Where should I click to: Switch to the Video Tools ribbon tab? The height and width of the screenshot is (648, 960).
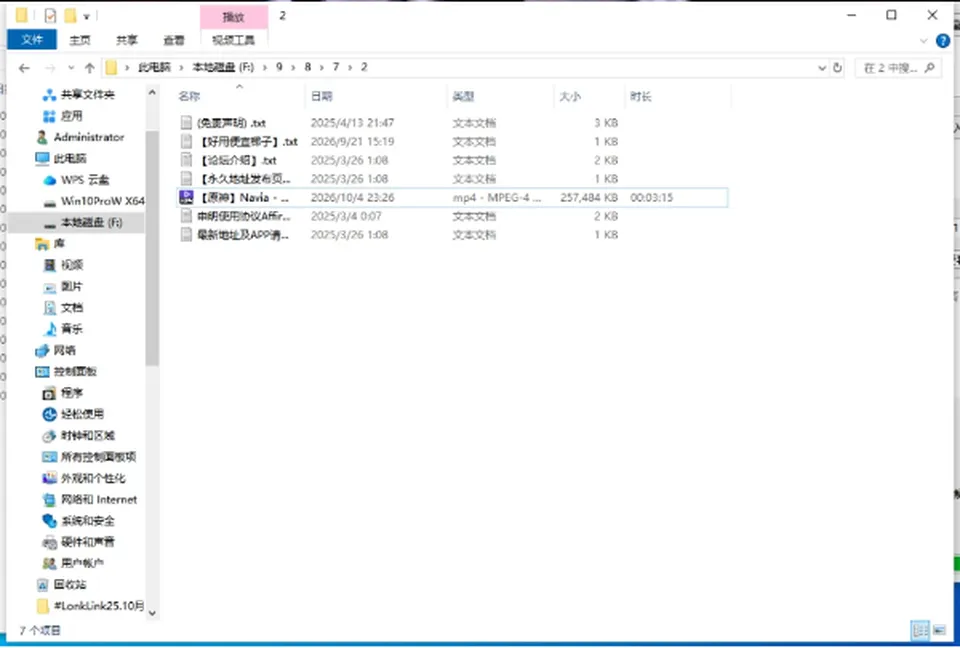tap(233, 40)
